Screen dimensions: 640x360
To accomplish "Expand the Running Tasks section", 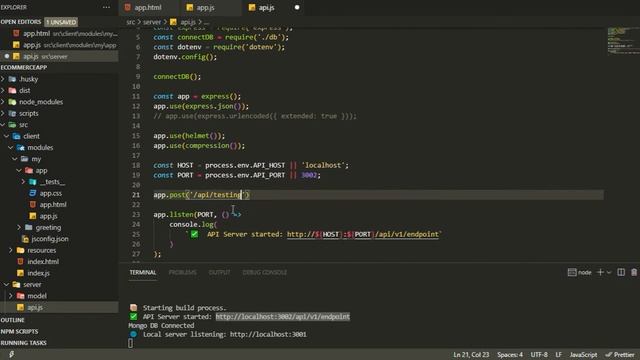I will click(24, 343).
